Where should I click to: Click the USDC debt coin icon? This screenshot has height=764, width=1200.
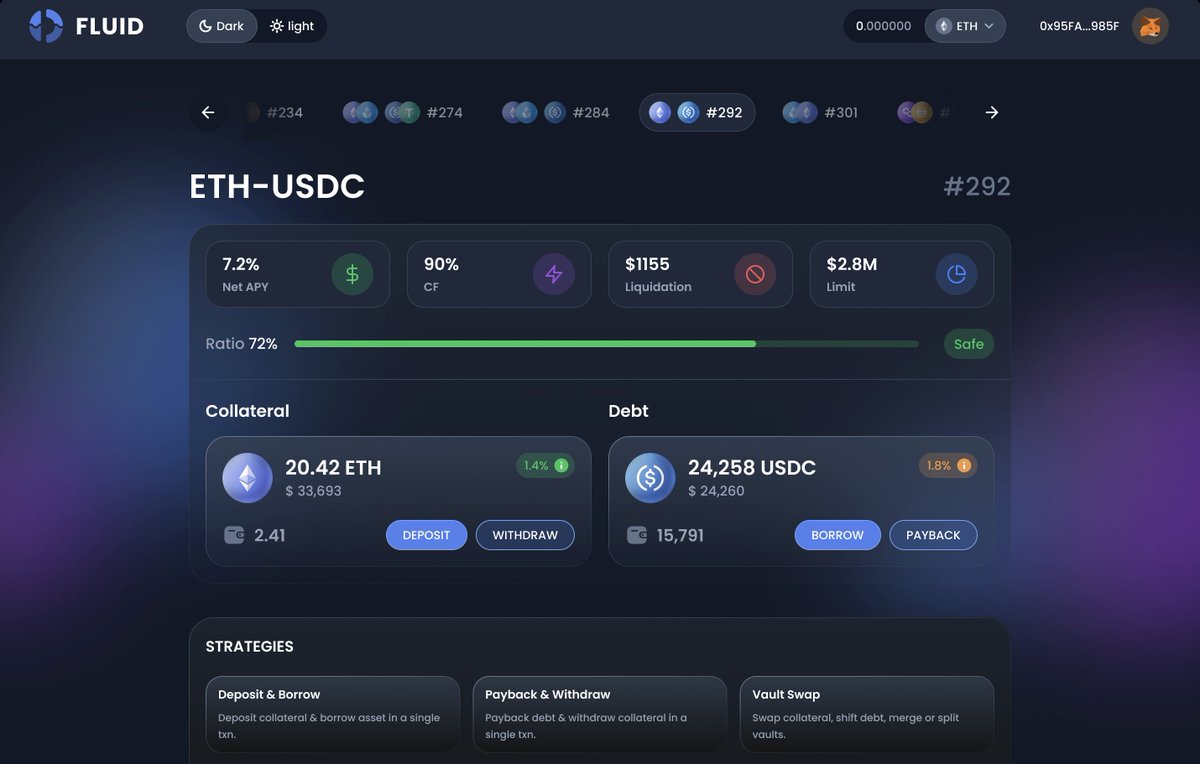tap(650, 478)
